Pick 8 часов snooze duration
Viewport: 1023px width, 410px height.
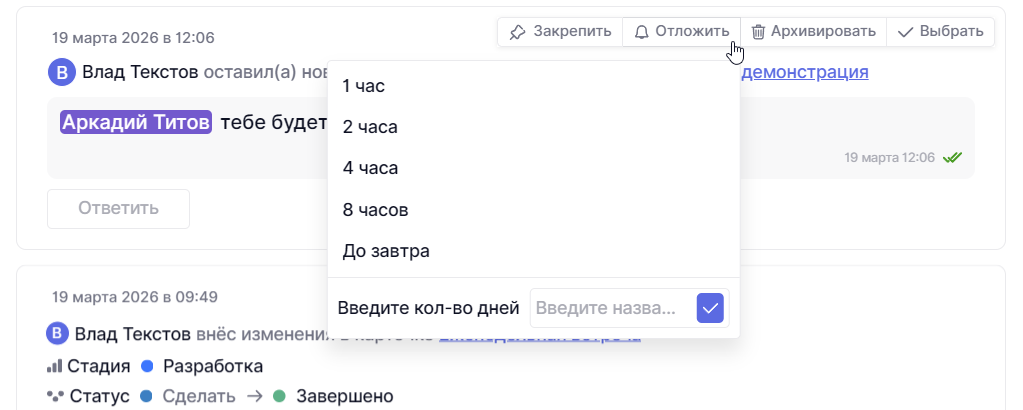(375, 210)
